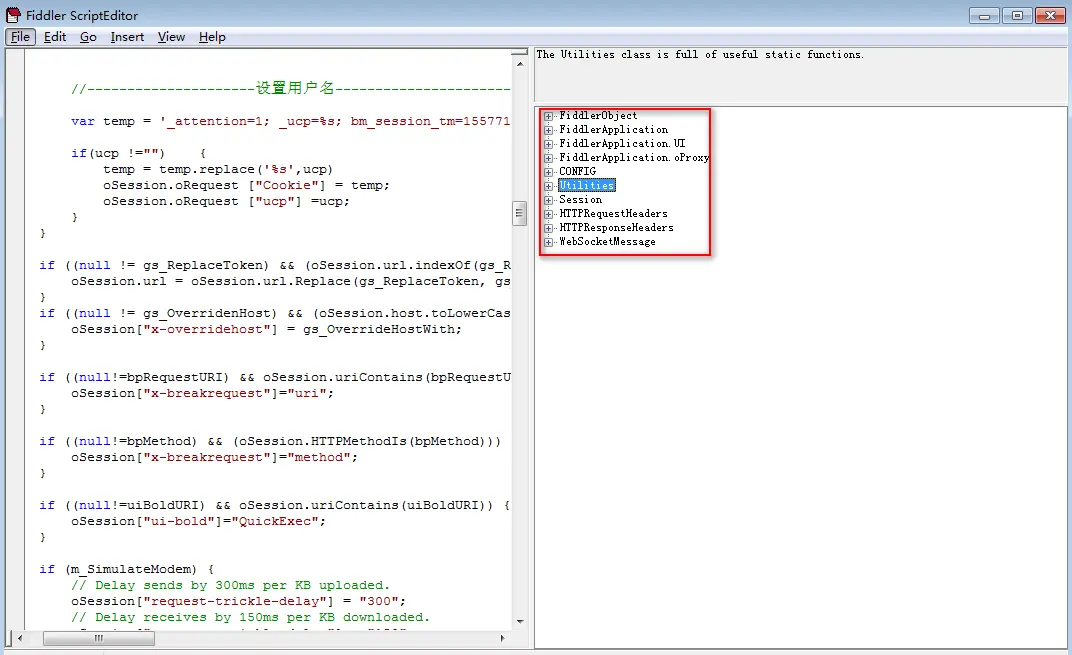Click the x-overridehost assignment line
Image resolution: width=1072 pixels, height=655 pixels.
[267, 329]
